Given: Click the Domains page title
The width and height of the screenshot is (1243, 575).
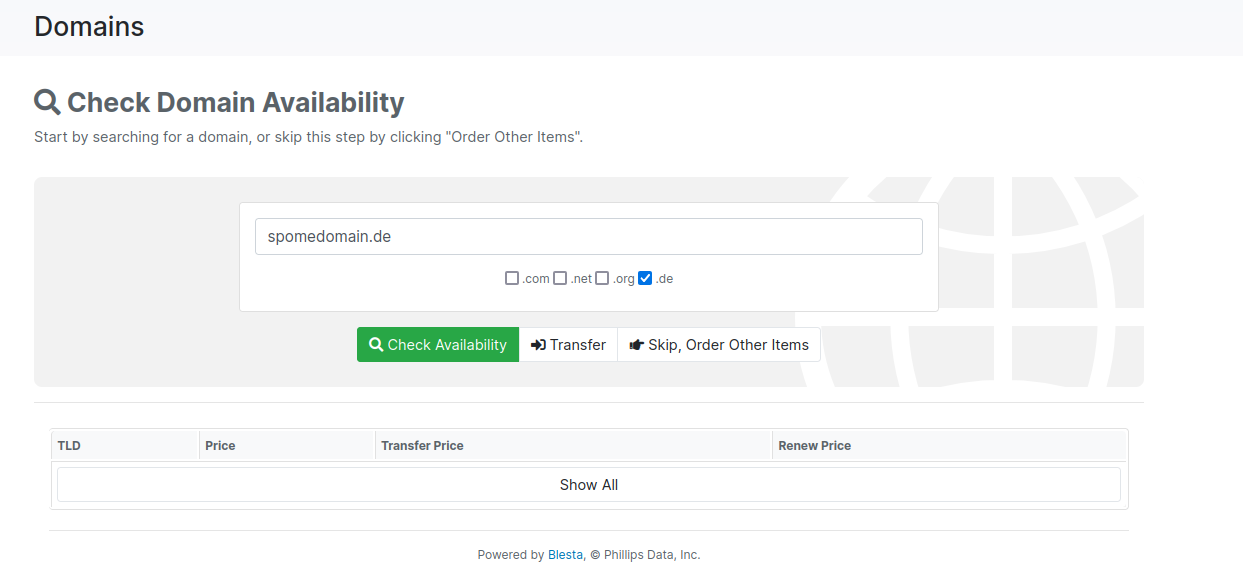Looking at the screenshot, I should tap(89, 27).
